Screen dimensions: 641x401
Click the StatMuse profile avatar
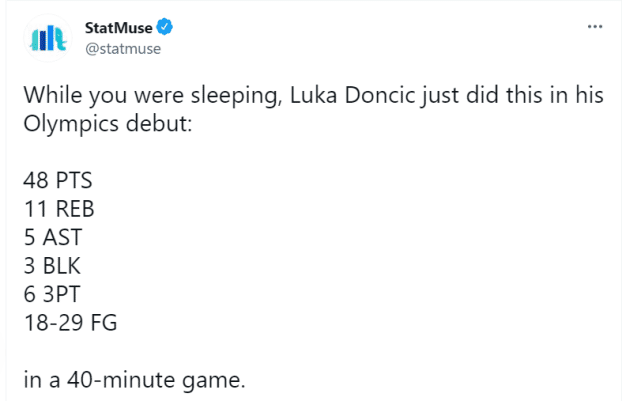48,37
